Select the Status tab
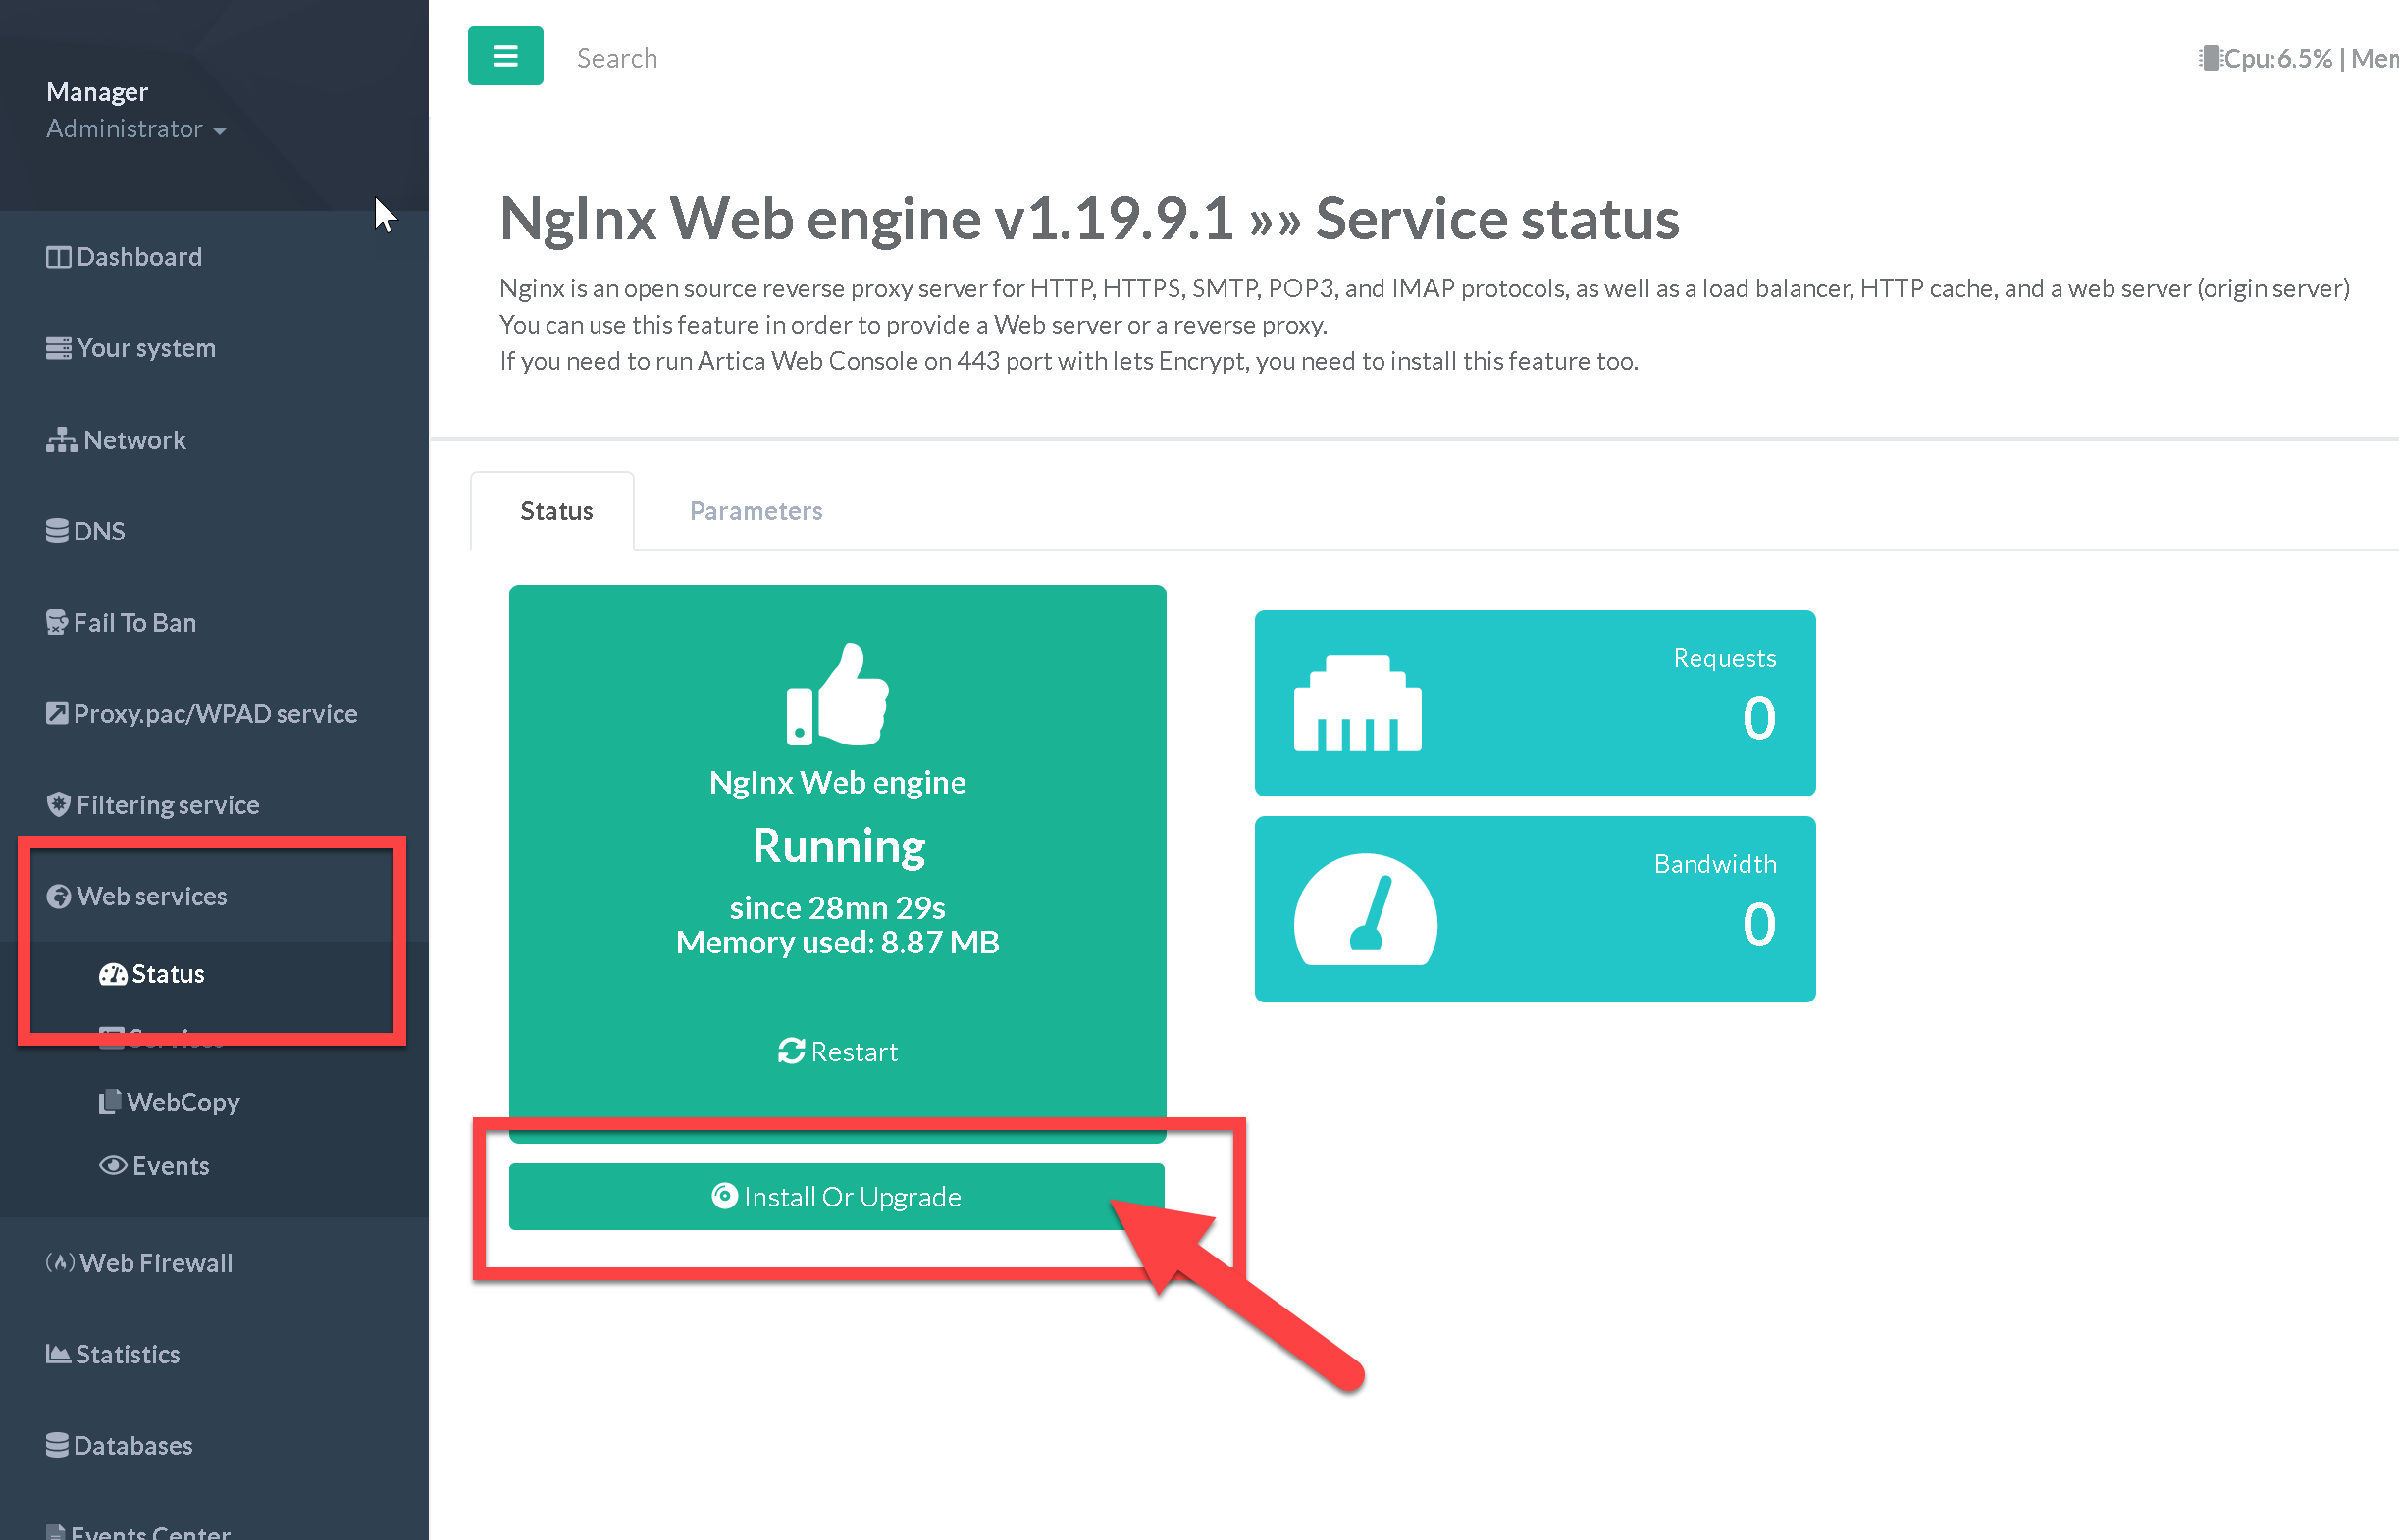This screenshot has height=1540, width=2399. [x=556, y=511]
